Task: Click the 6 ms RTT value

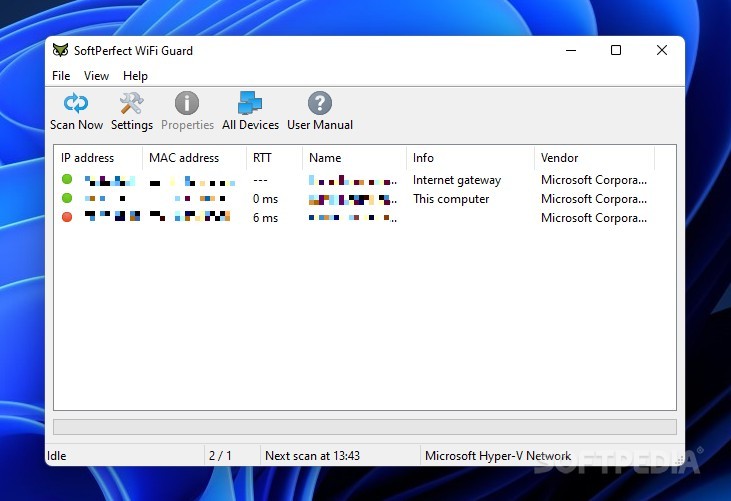Action: click(x=265, y=218)
